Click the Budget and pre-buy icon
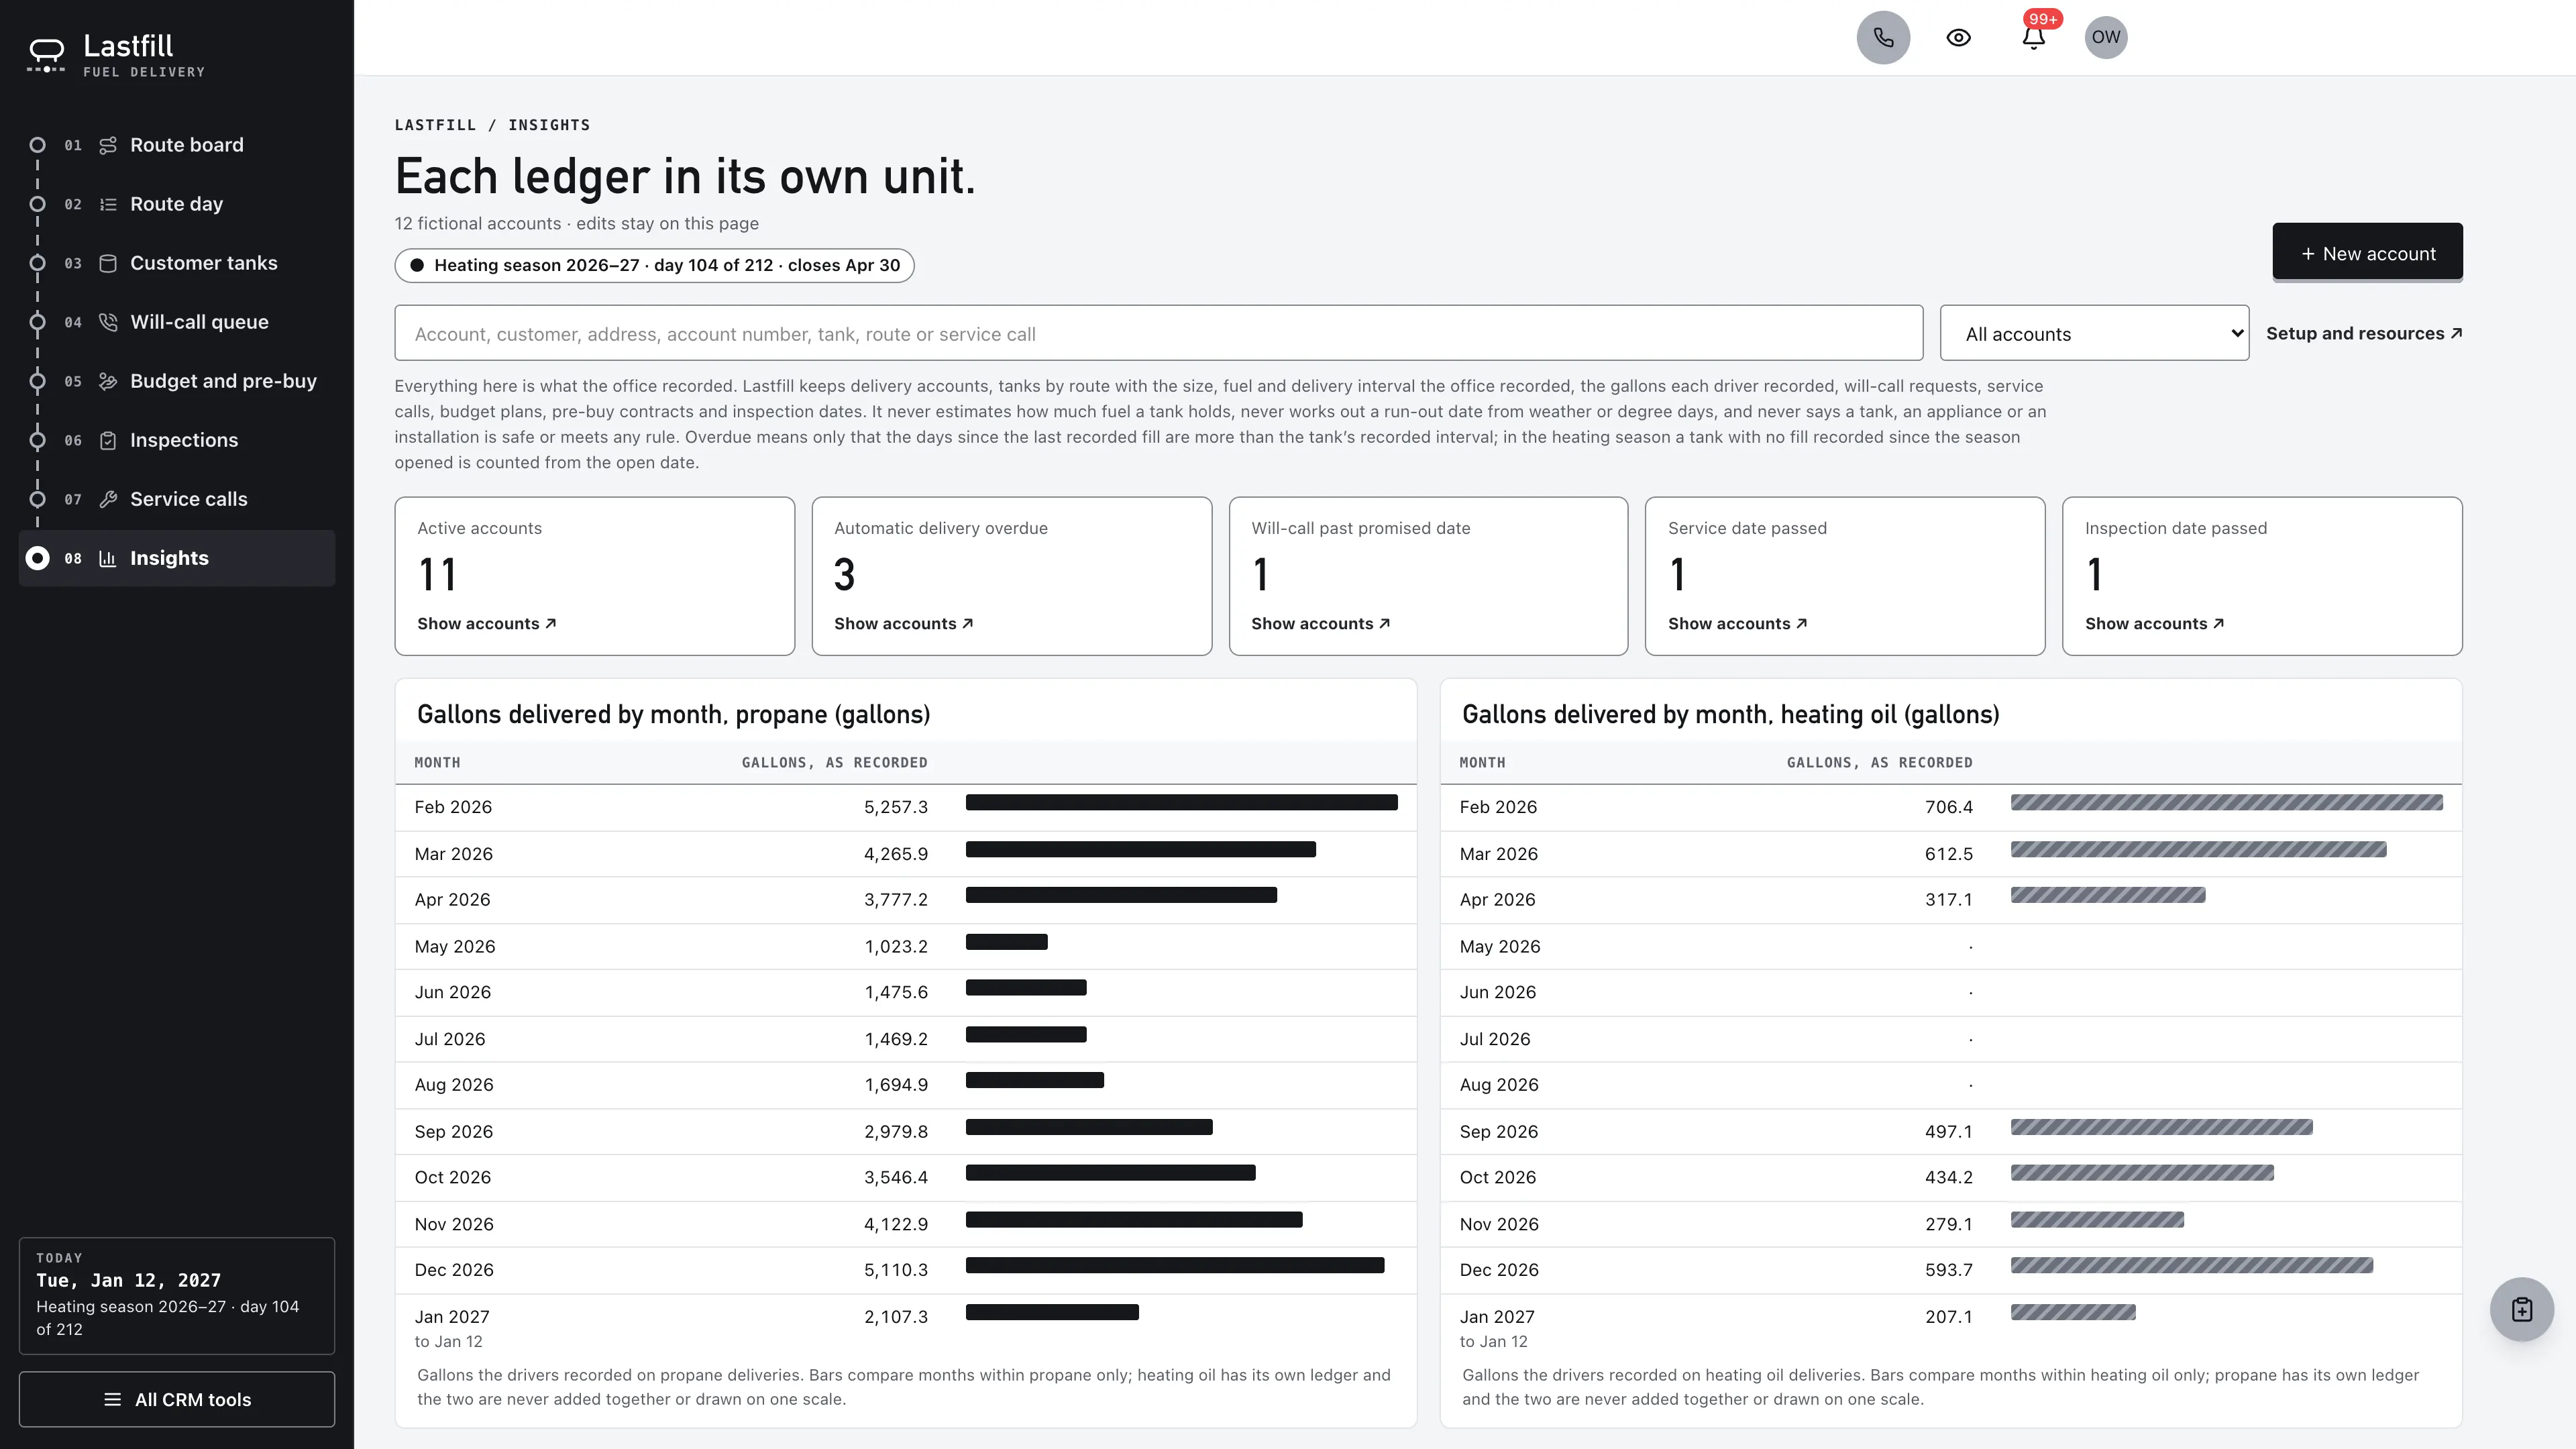Viewport: 2576px width, 1449px height. coord(108,381)
